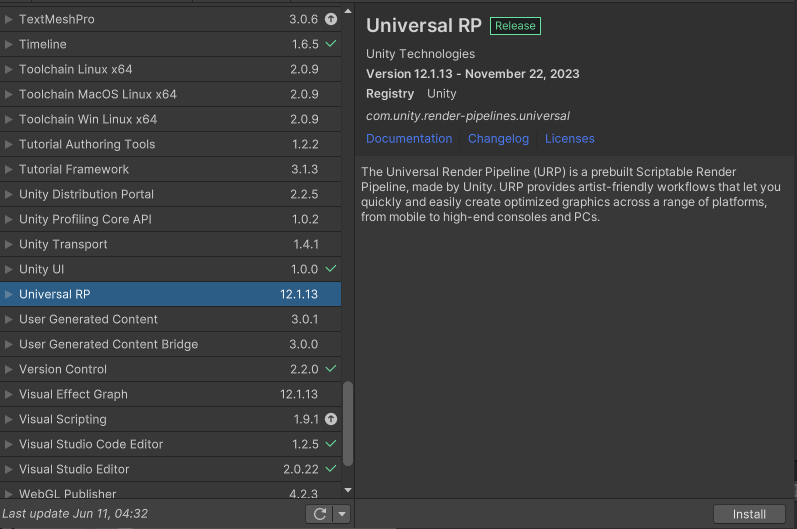Expand the Tutorial Framework row arrow
797x529 pixels.
[x=9, y=169]
